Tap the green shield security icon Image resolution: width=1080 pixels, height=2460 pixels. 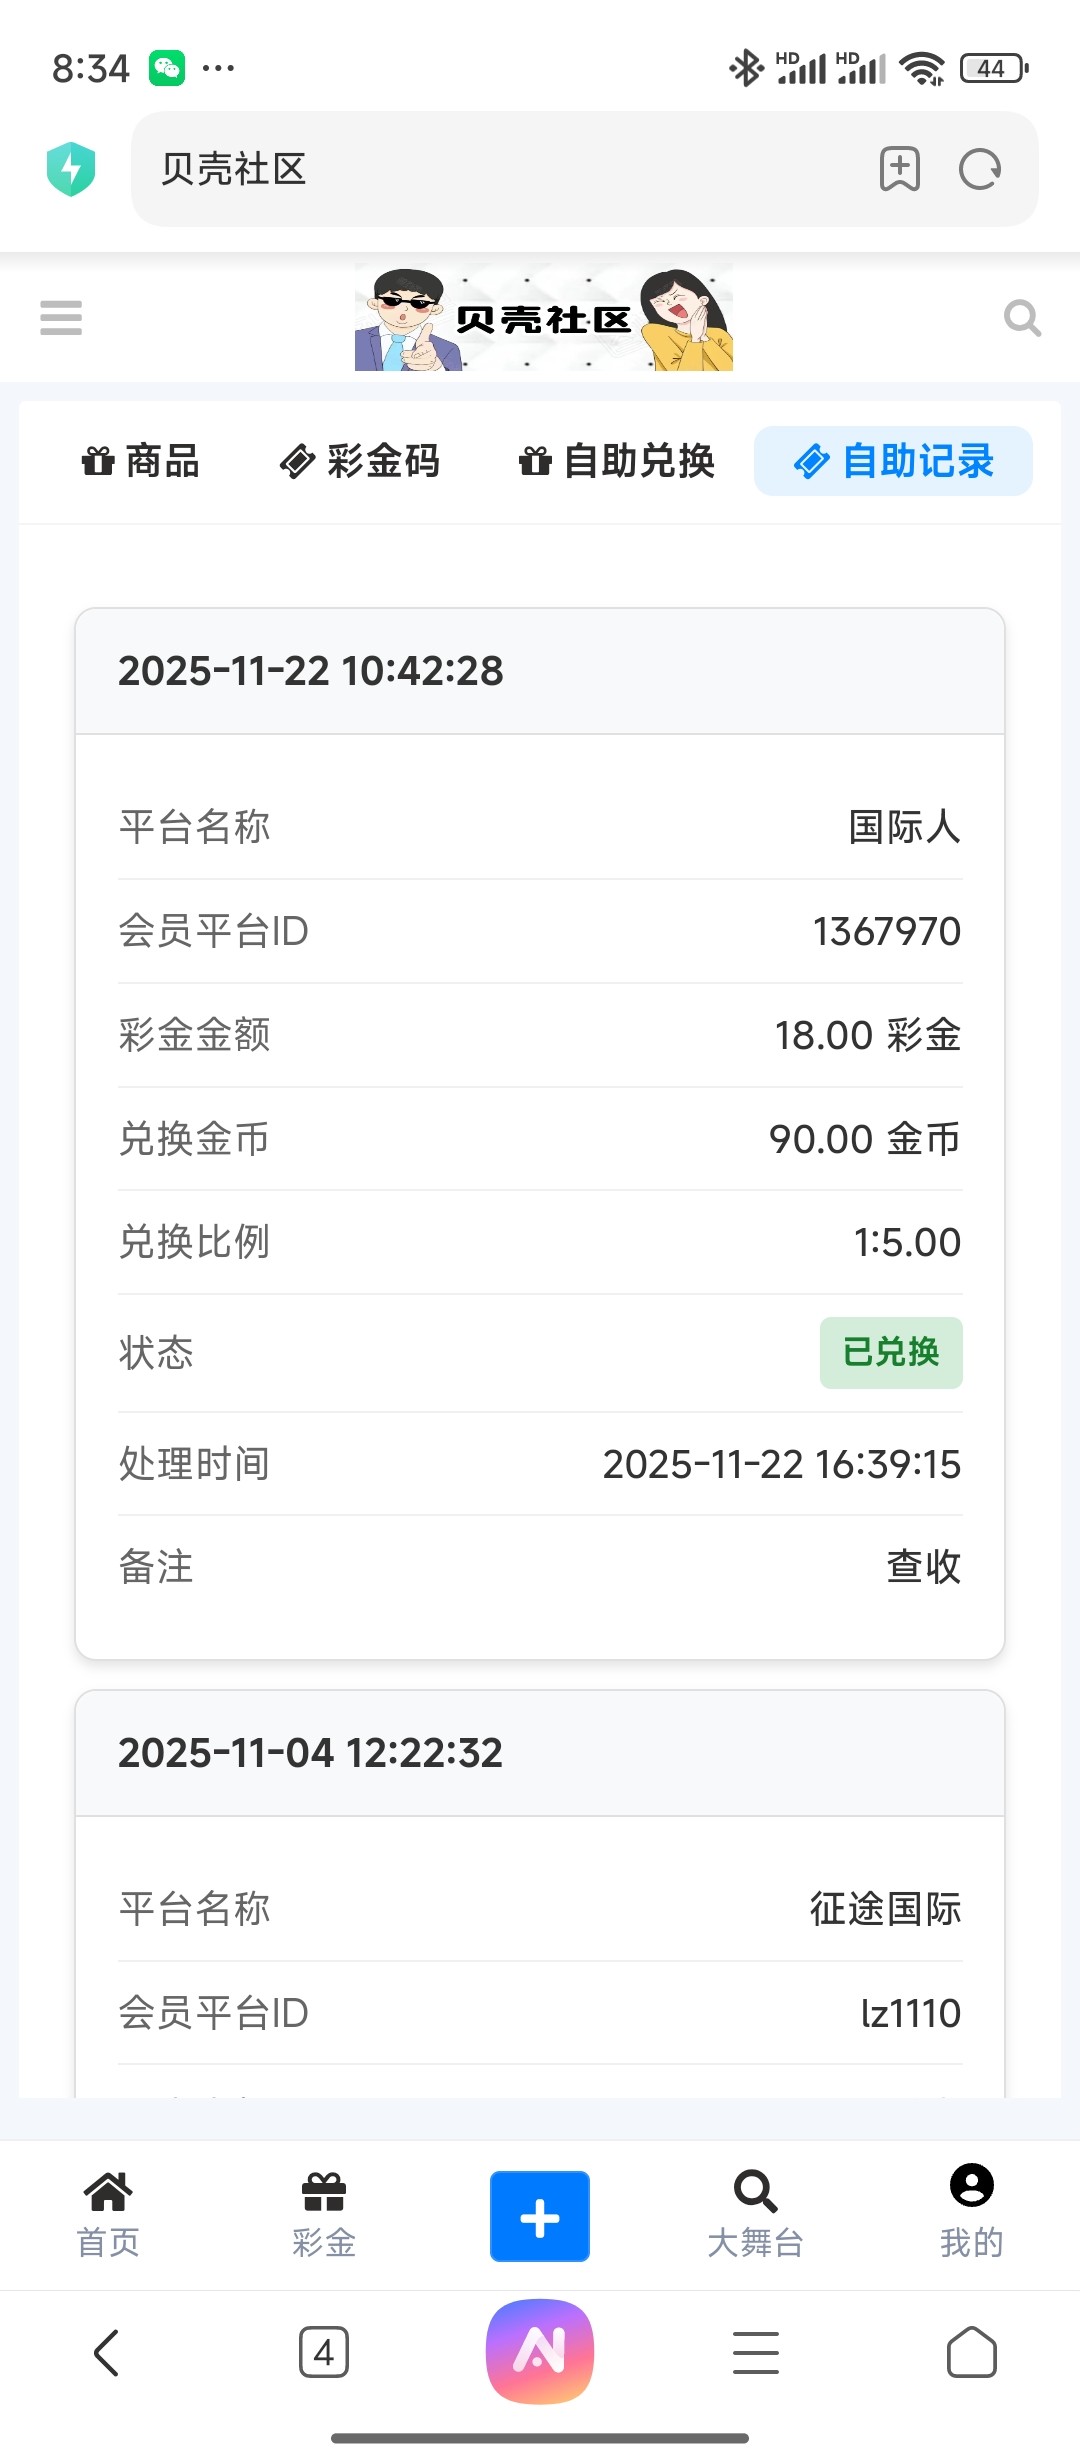pos(71,169)
